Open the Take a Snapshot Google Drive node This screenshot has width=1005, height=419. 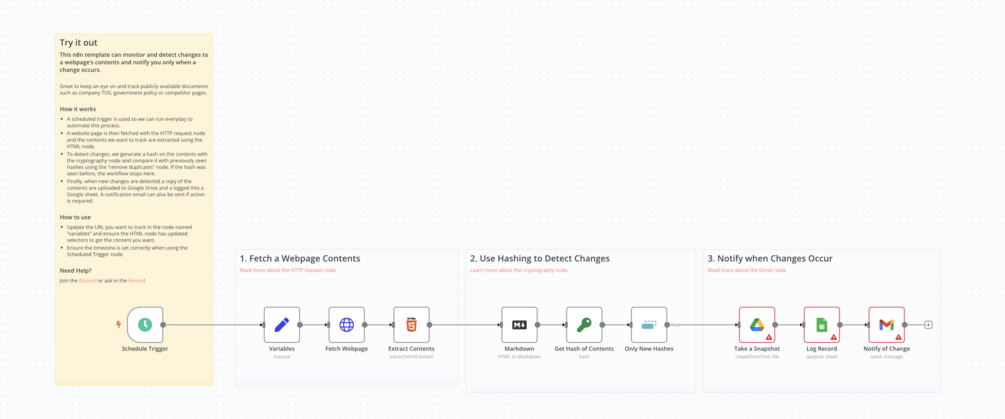[757, 325]
